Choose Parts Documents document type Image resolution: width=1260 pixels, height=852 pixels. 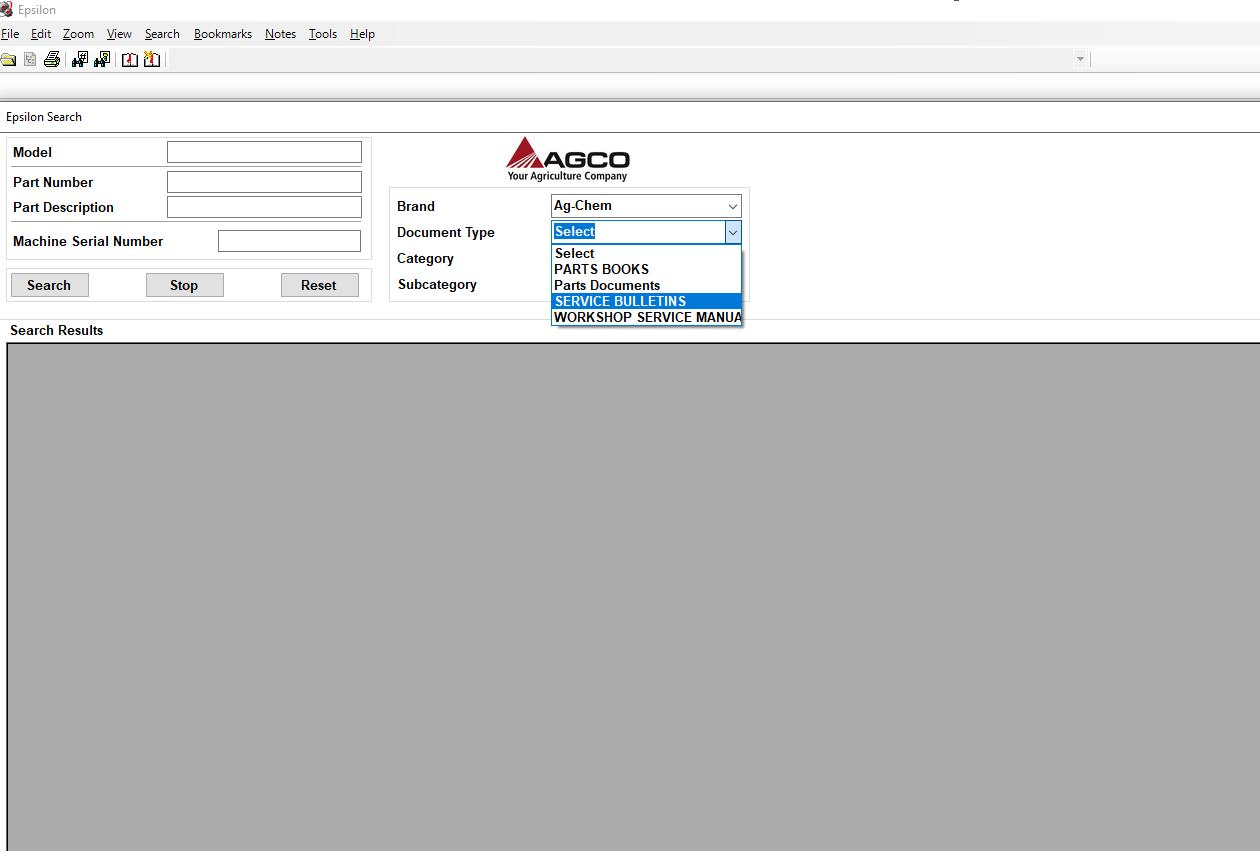[x=647, y=285]
